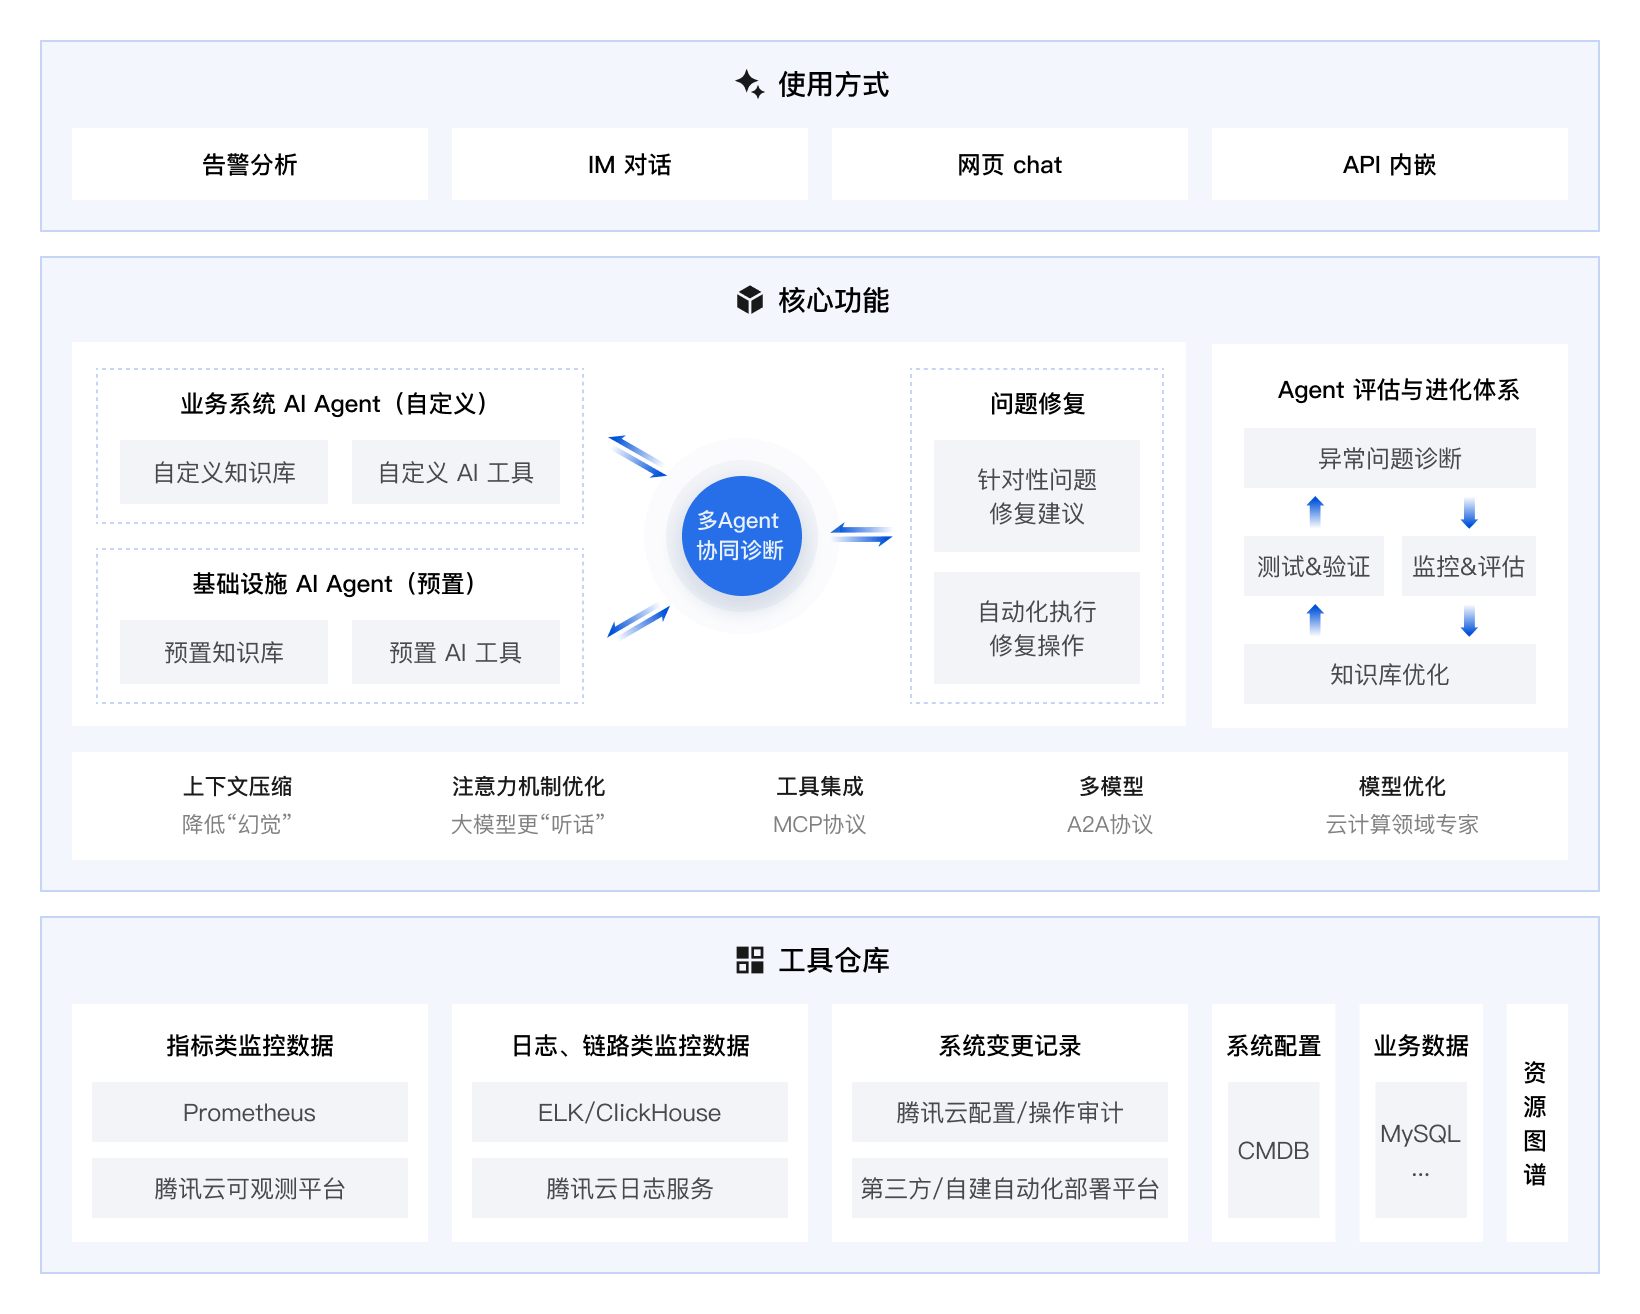Click the ELK/ClickHouse block
Image resolution: width=1640 pixels, height=1314 pixels.
630,1112
